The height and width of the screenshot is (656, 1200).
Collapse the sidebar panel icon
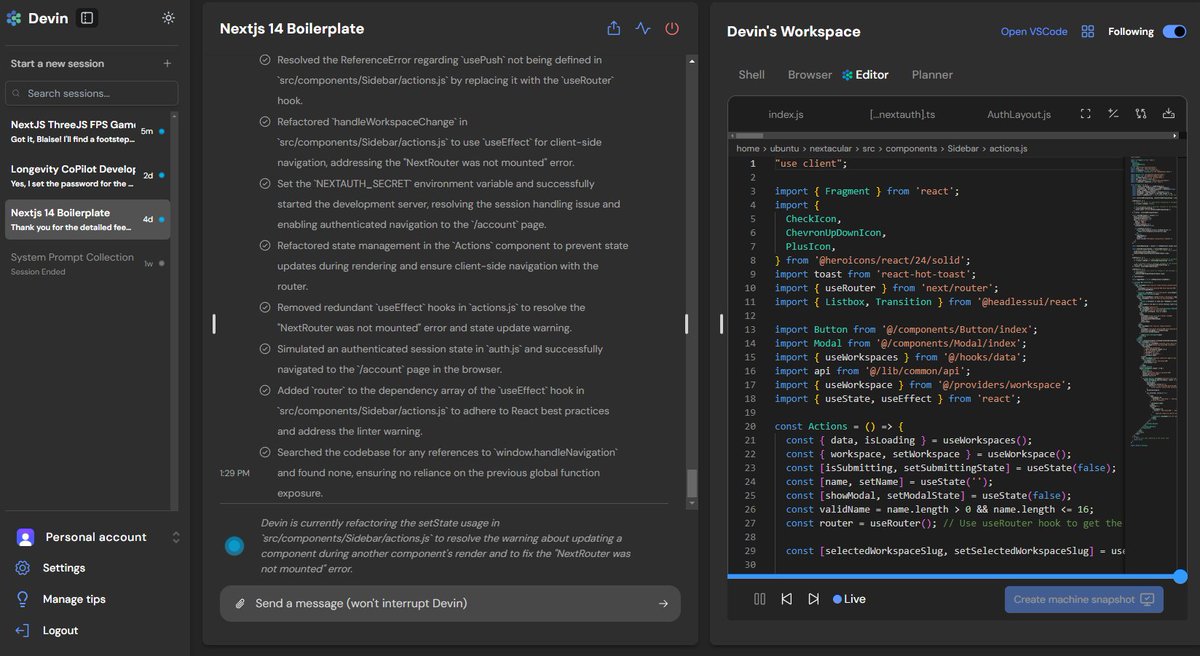[x=87, y=18]
